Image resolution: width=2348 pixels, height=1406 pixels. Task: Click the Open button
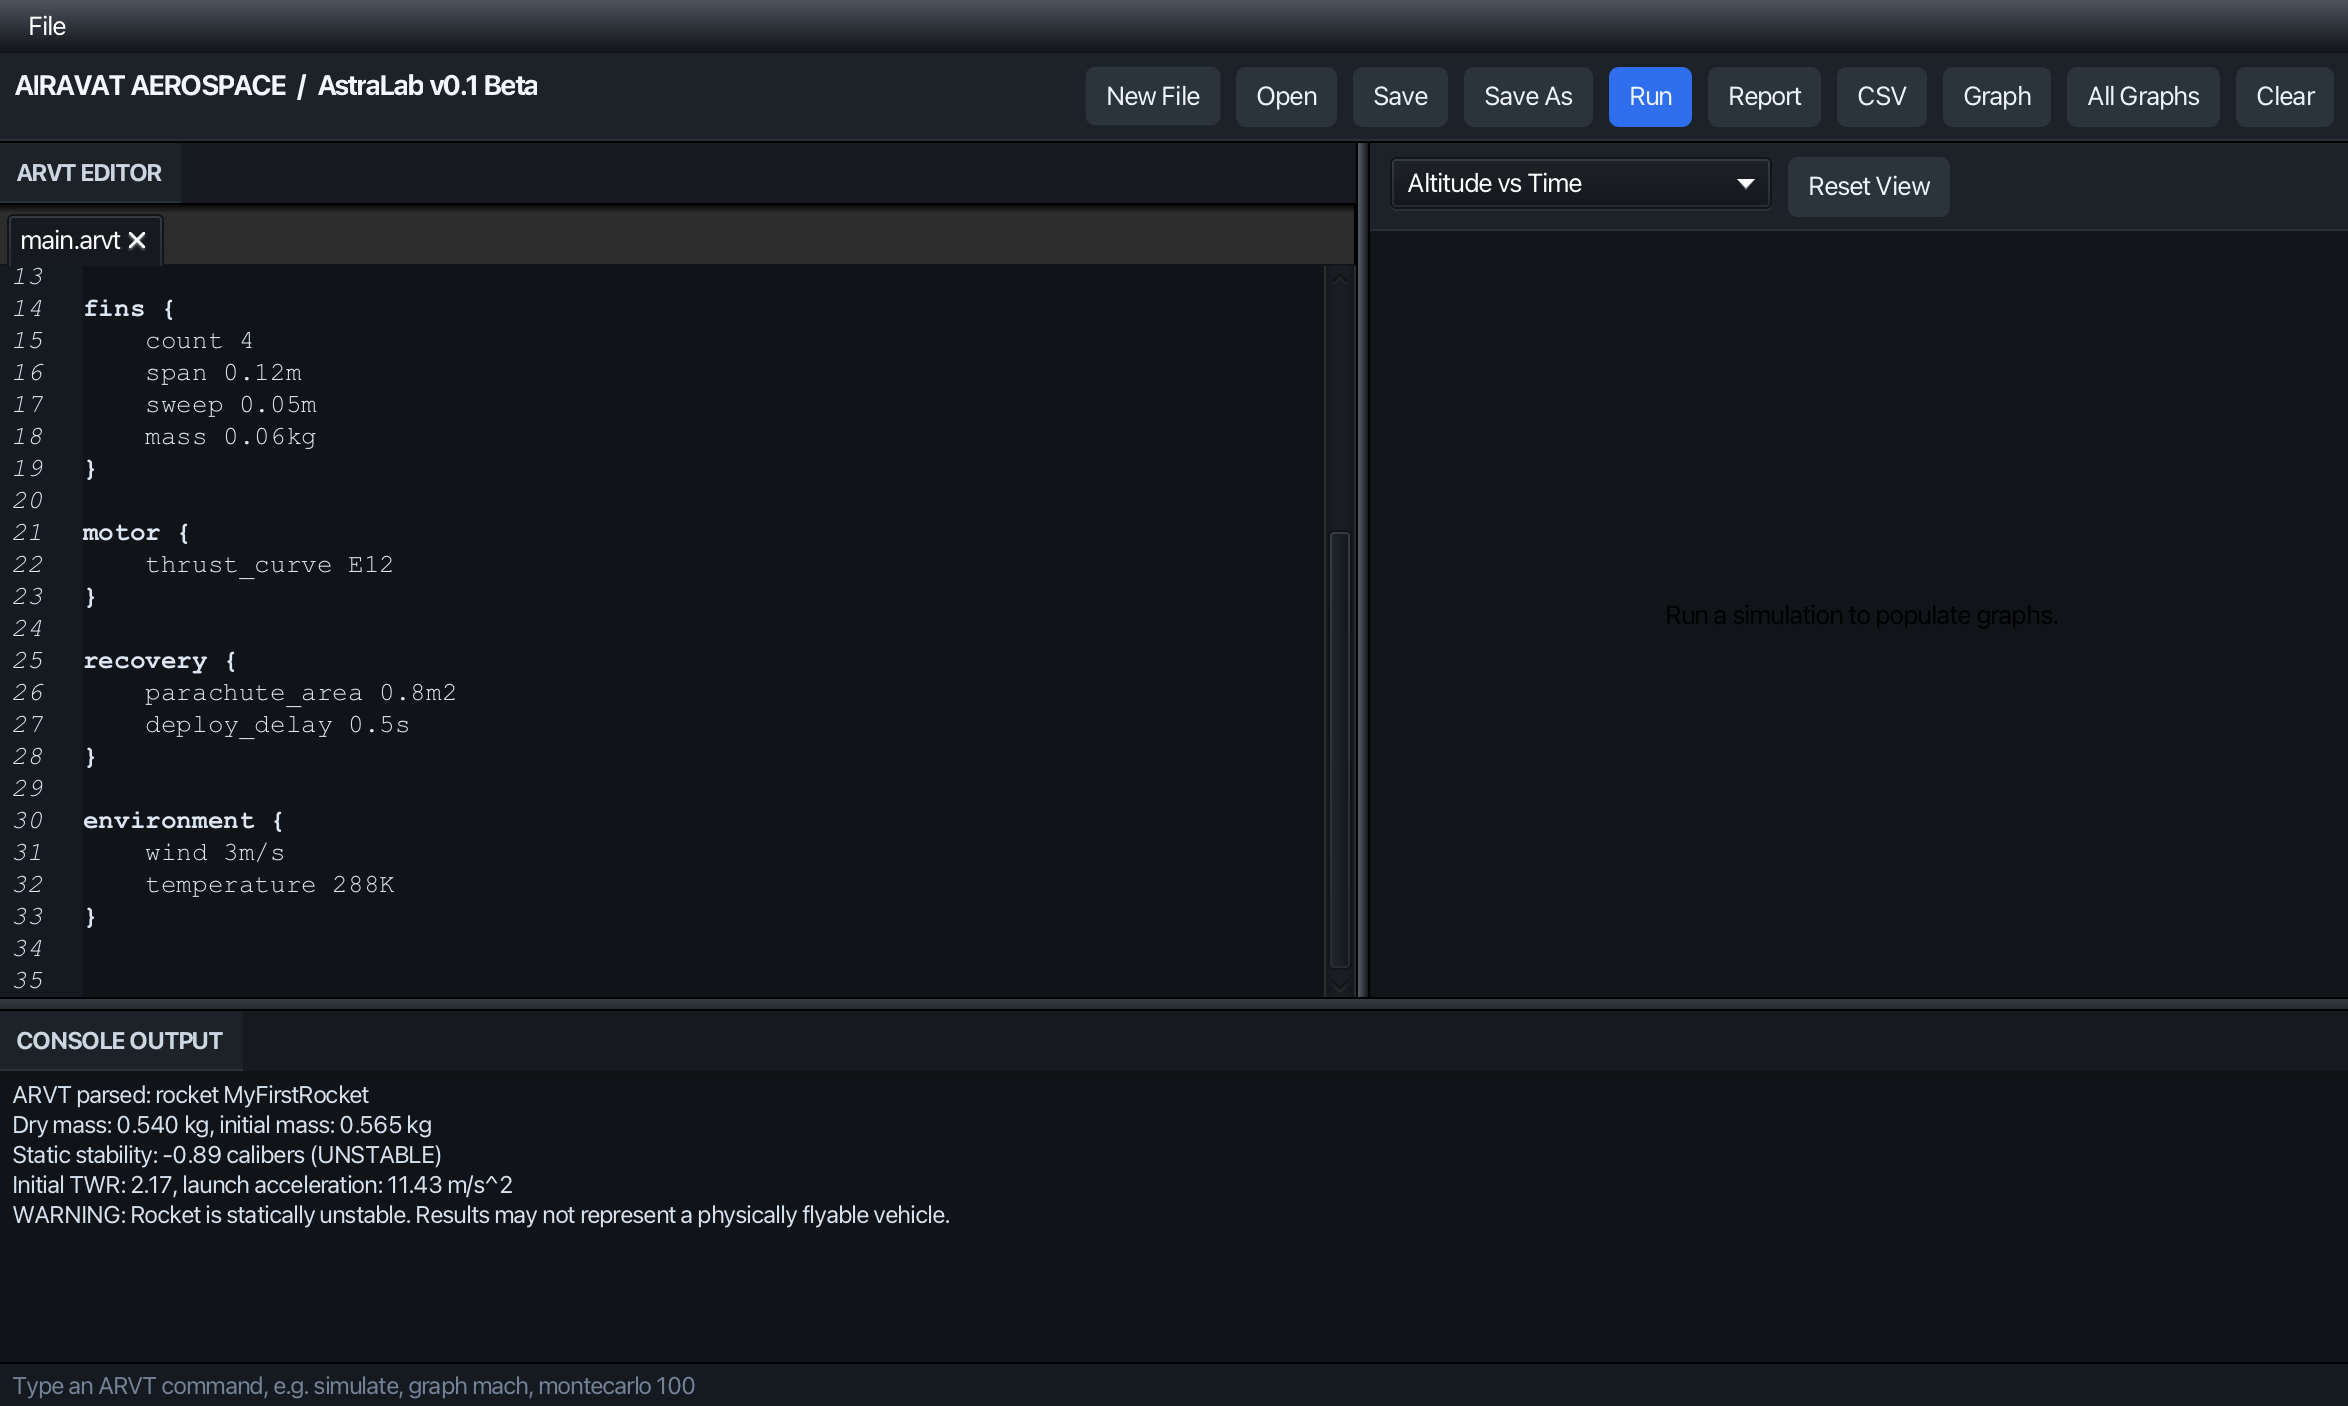point(1286,97)
